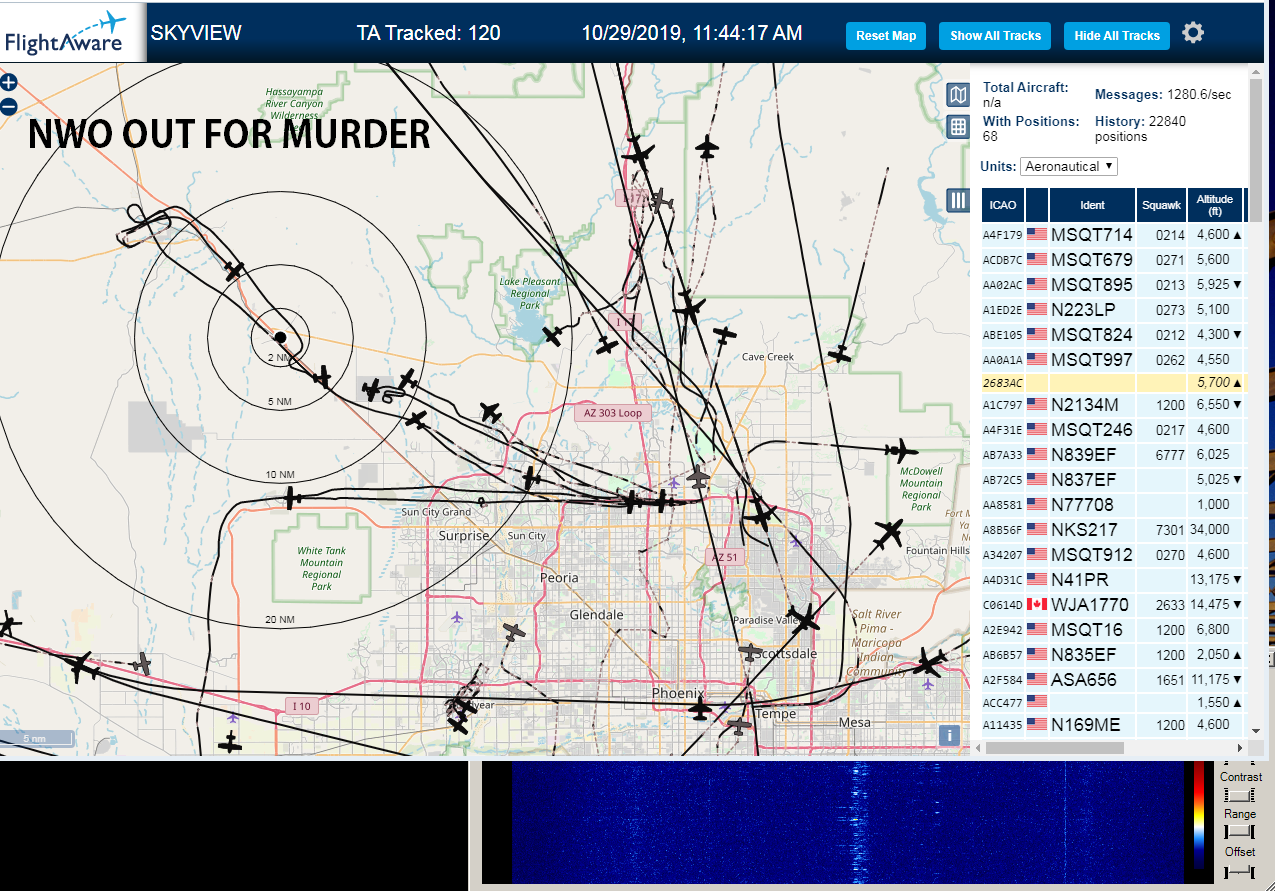This screenshot has height=891, width=1275.
Task: Click the table scrollbar left arrow
Action: (976, 748)
